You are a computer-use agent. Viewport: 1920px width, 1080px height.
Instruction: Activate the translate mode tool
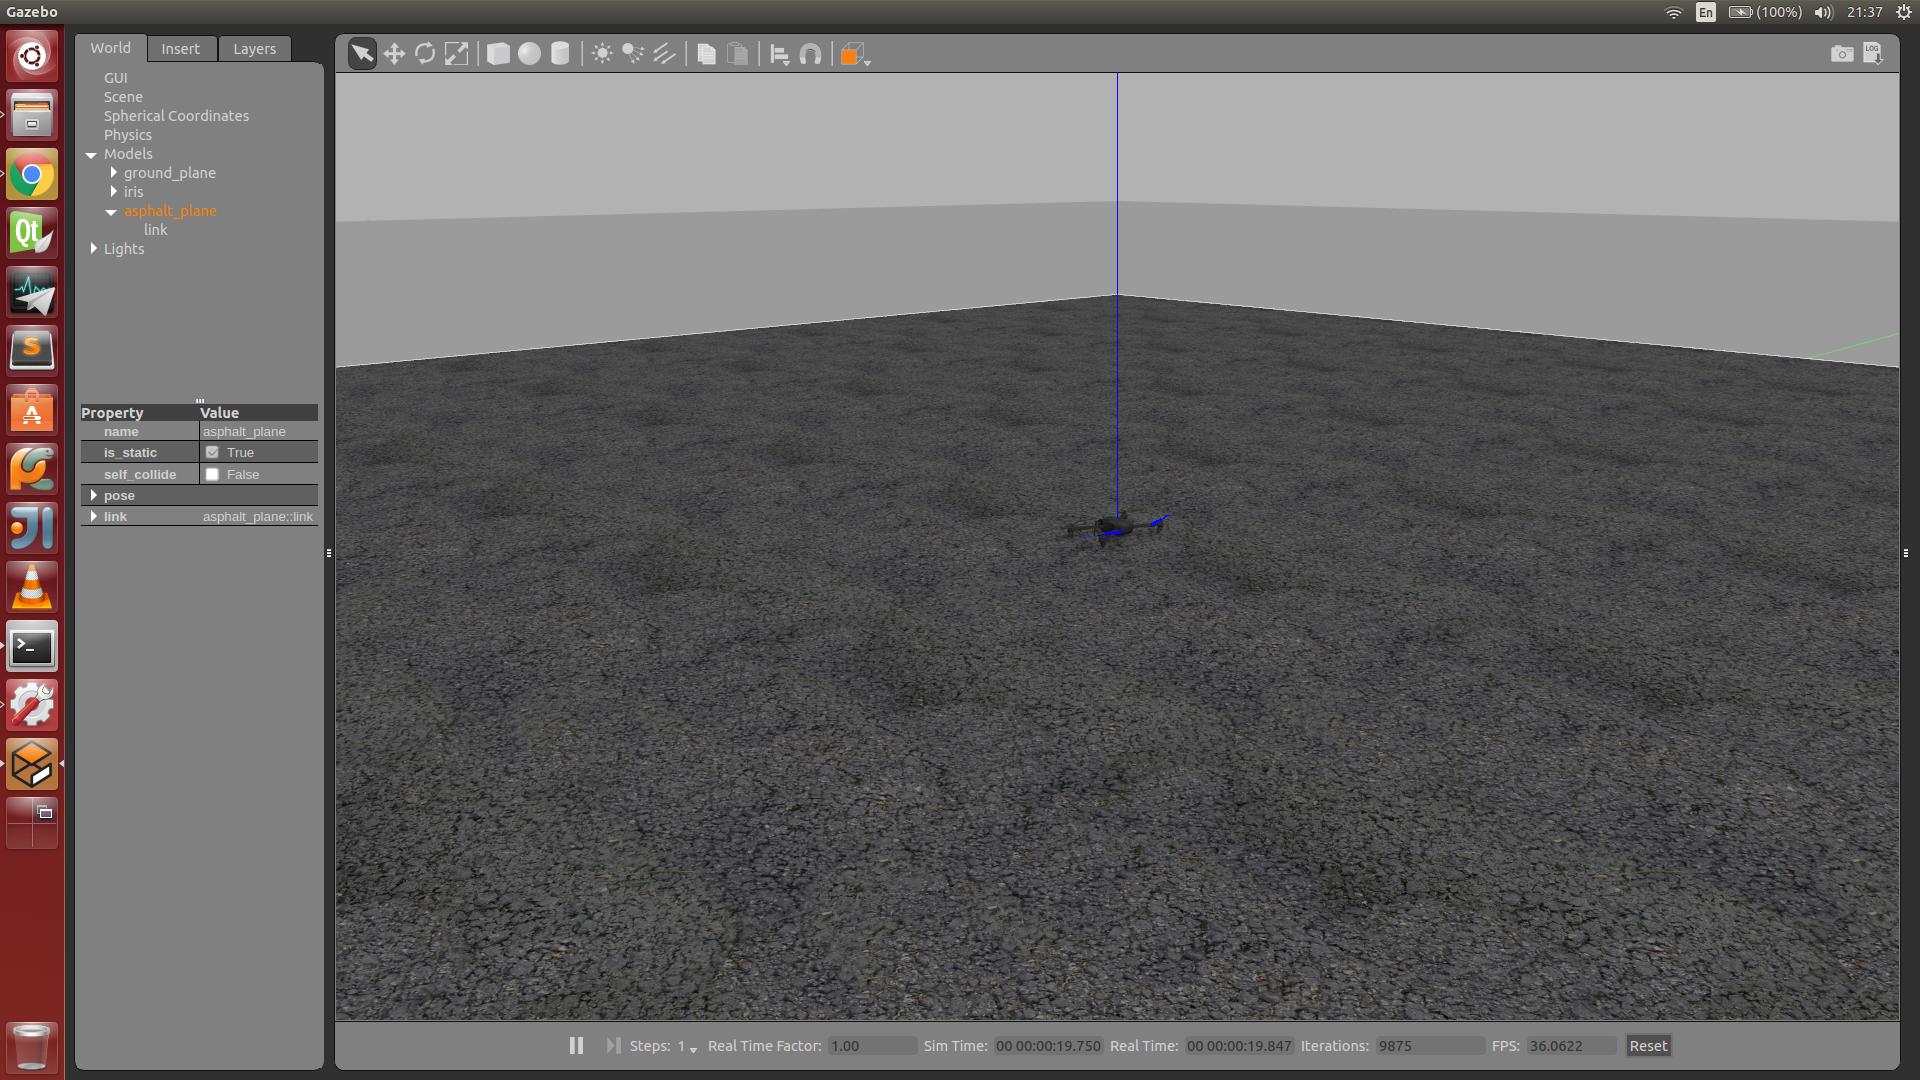(x=394, y=54)
